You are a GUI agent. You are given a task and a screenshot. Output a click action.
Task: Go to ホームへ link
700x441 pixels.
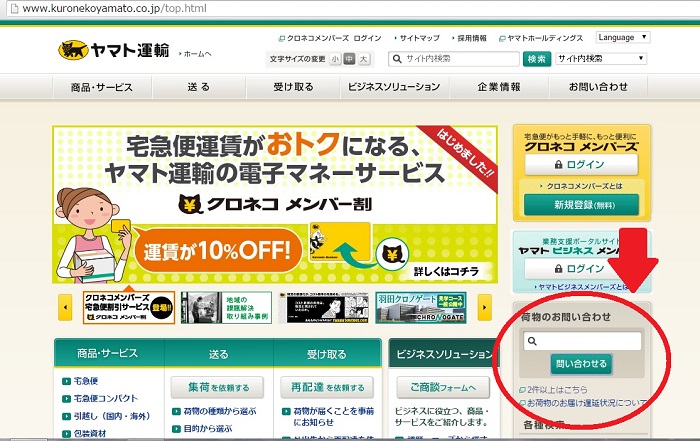[x=195, y=54]
